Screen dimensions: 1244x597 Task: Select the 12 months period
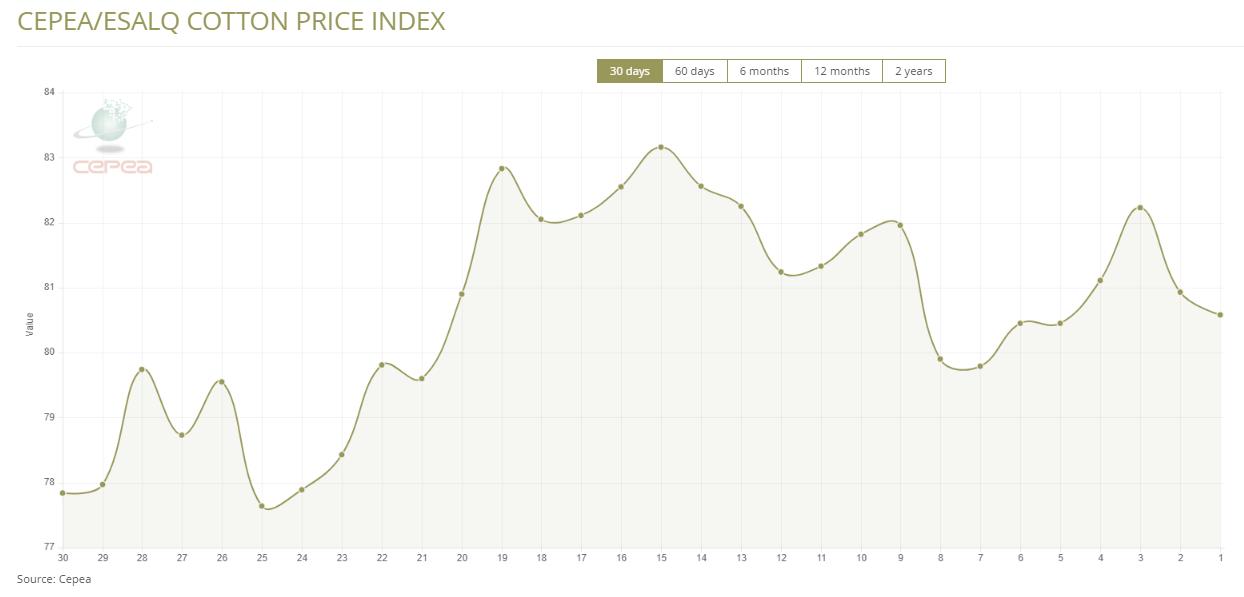(841, 71)
